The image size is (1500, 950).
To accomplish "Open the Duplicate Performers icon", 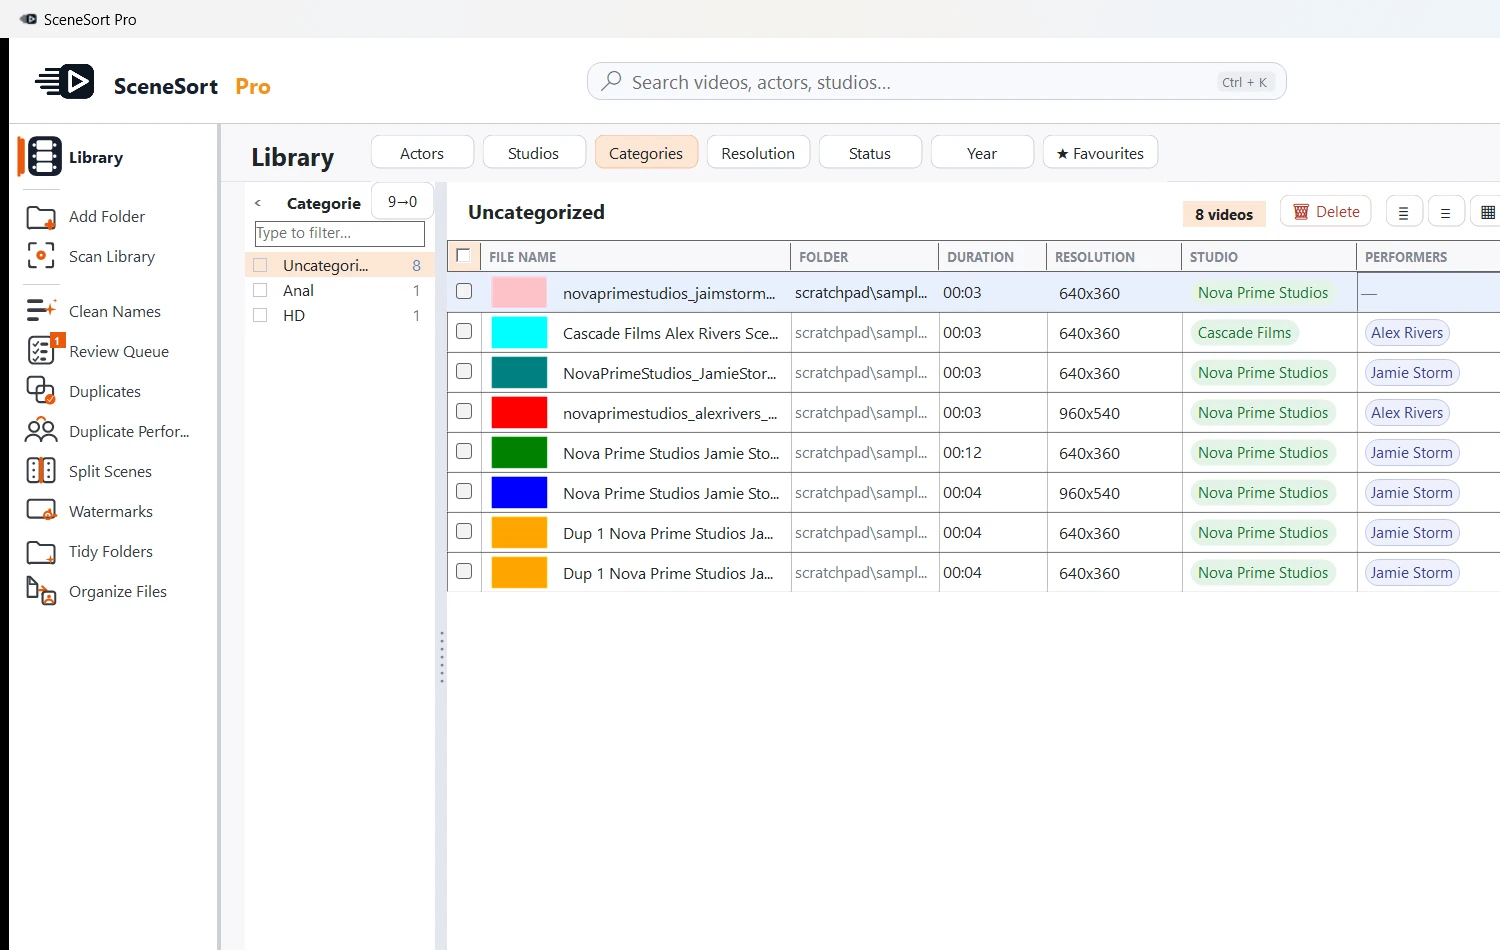I will [x=41, y=431].
